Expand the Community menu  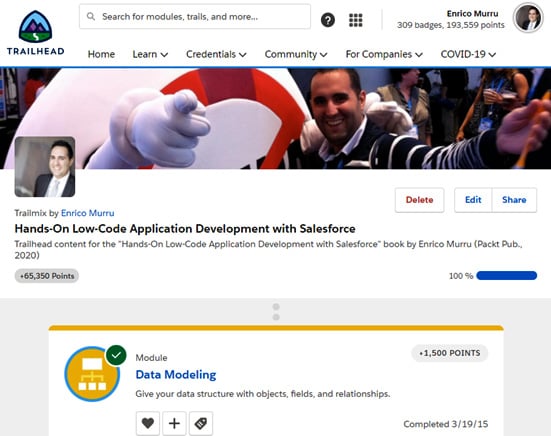pyautogui.click(x=296, y=54)
